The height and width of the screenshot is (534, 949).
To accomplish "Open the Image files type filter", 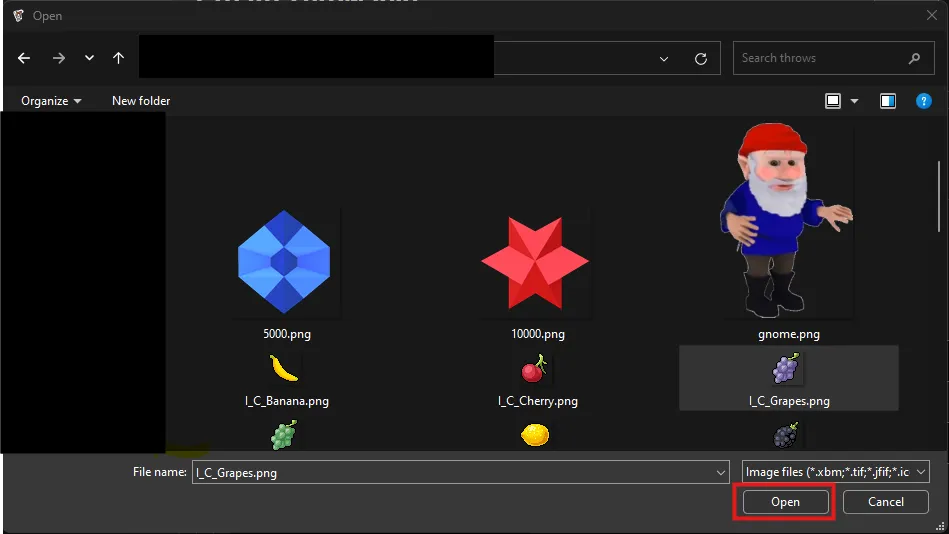I will point(835,472).
